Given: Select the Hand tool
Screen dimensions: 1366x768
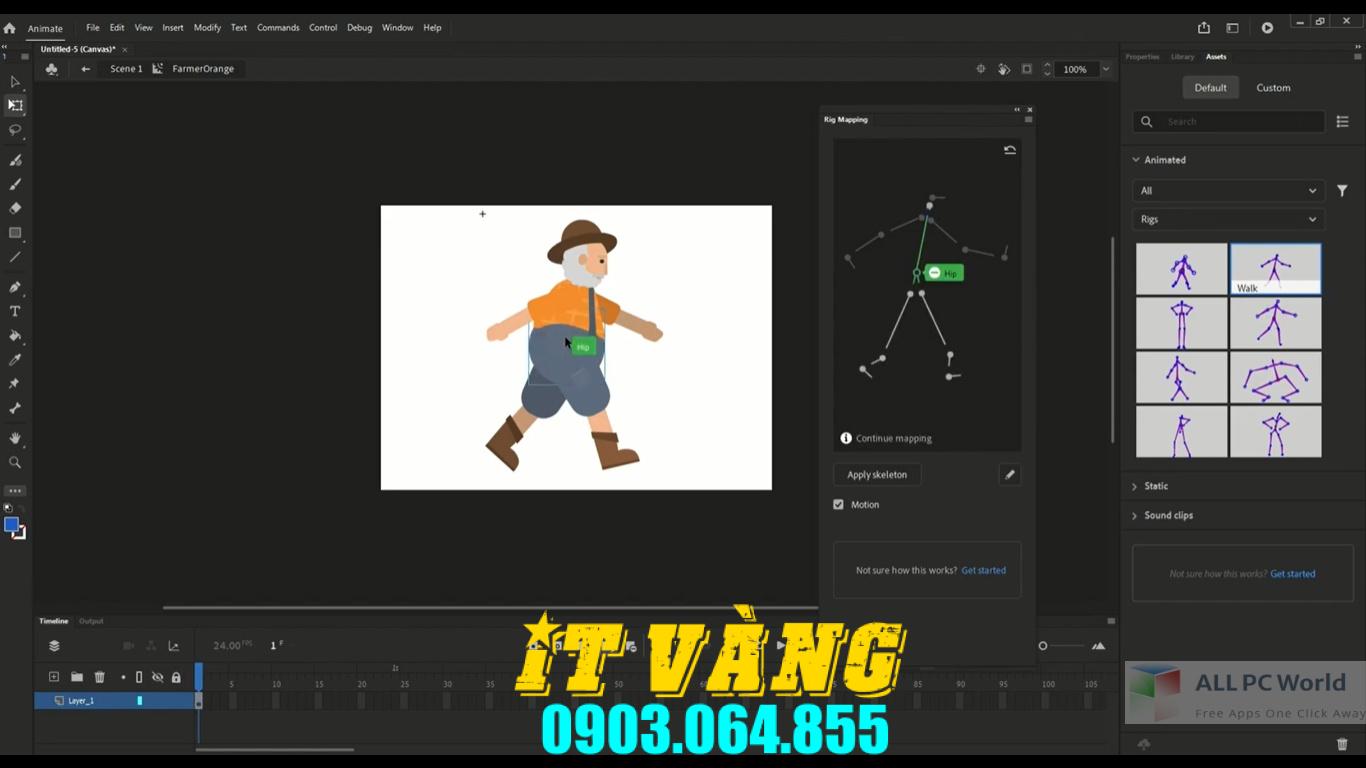Looking at the screenshot, I should [14, 437].
